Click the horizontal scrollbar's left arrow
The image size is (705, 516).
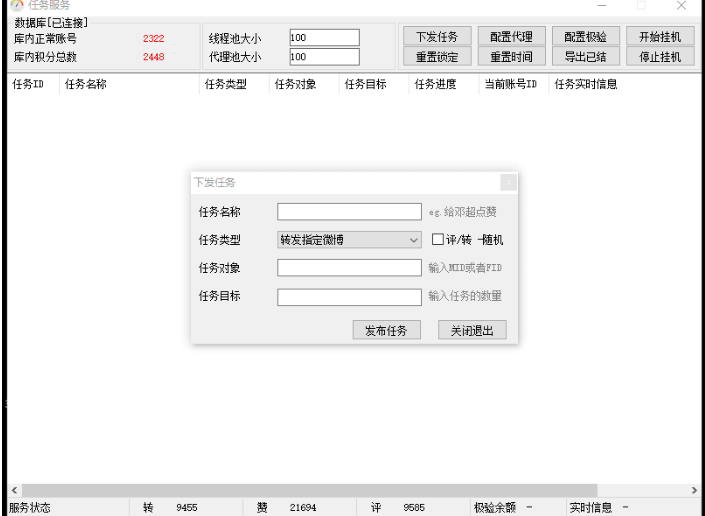tap(14, 490)
